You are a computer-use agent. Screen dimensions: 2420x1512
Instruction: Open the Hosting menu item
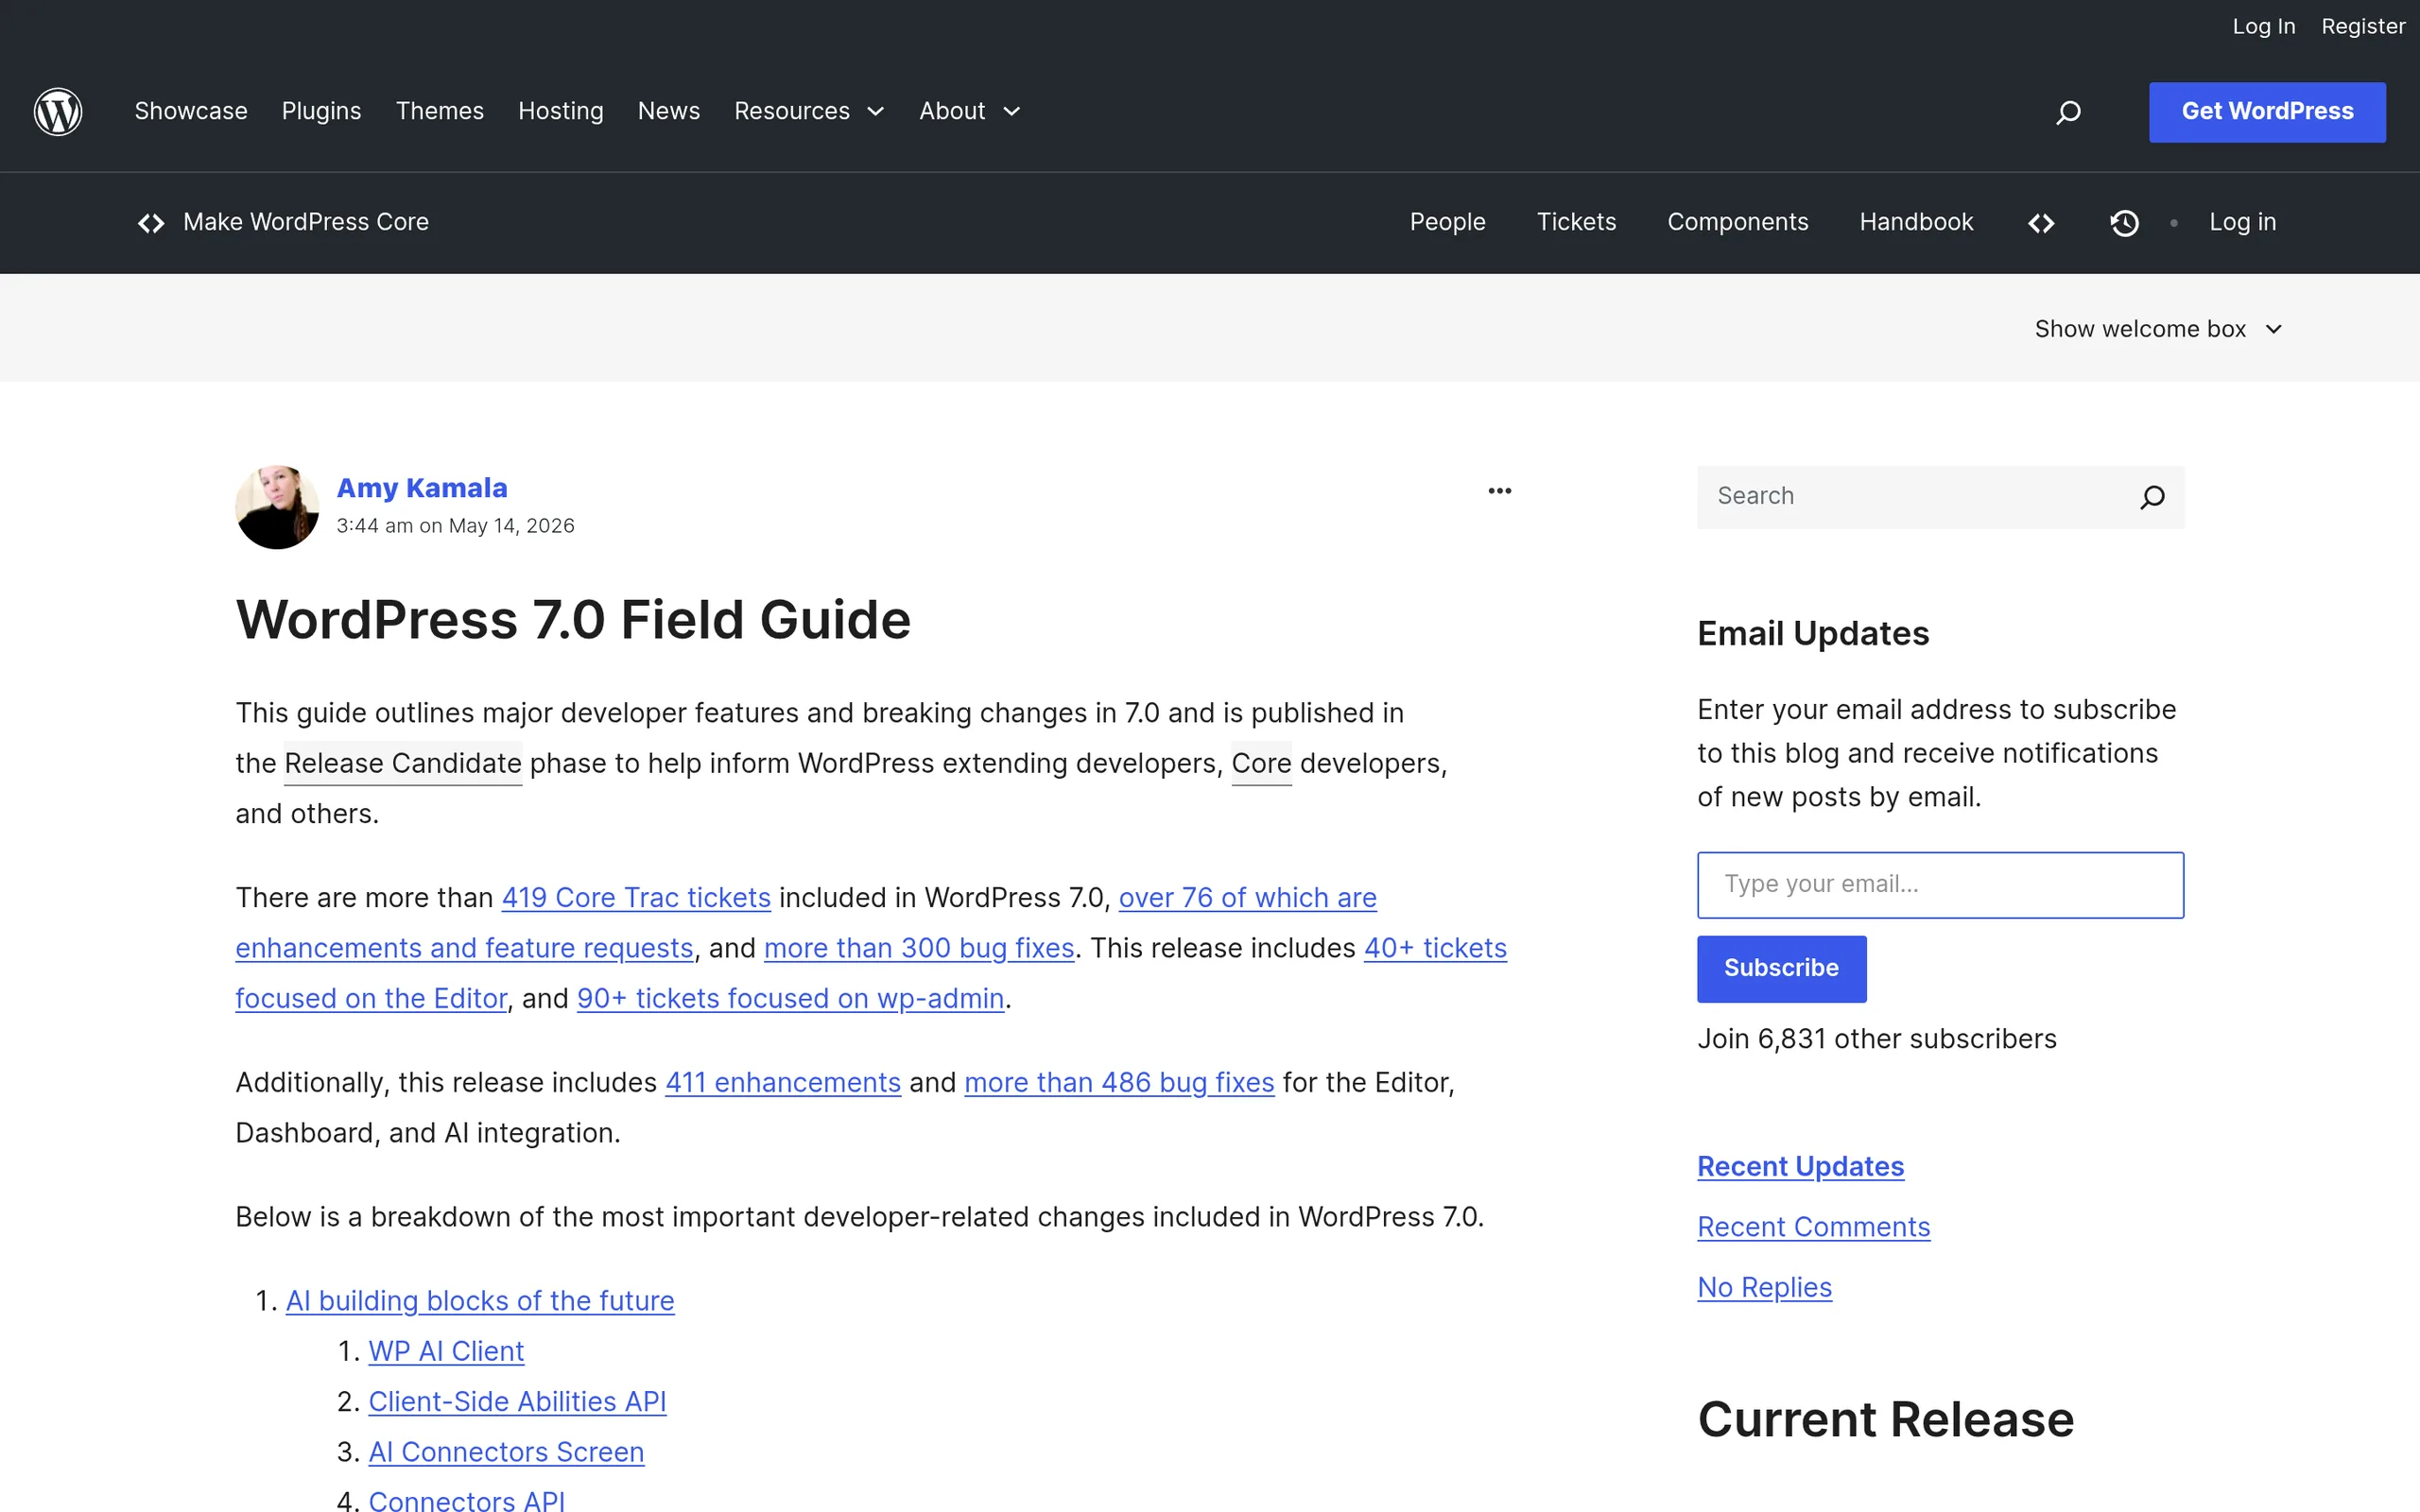[560, 111]
